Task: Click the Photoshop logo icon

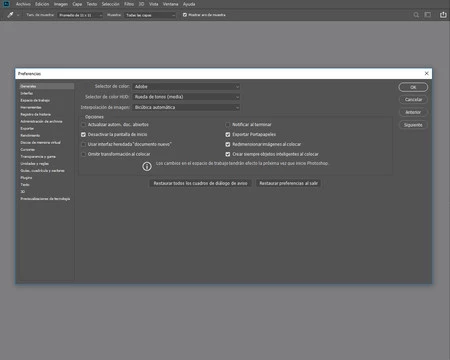Action: [x=6, y=4]
